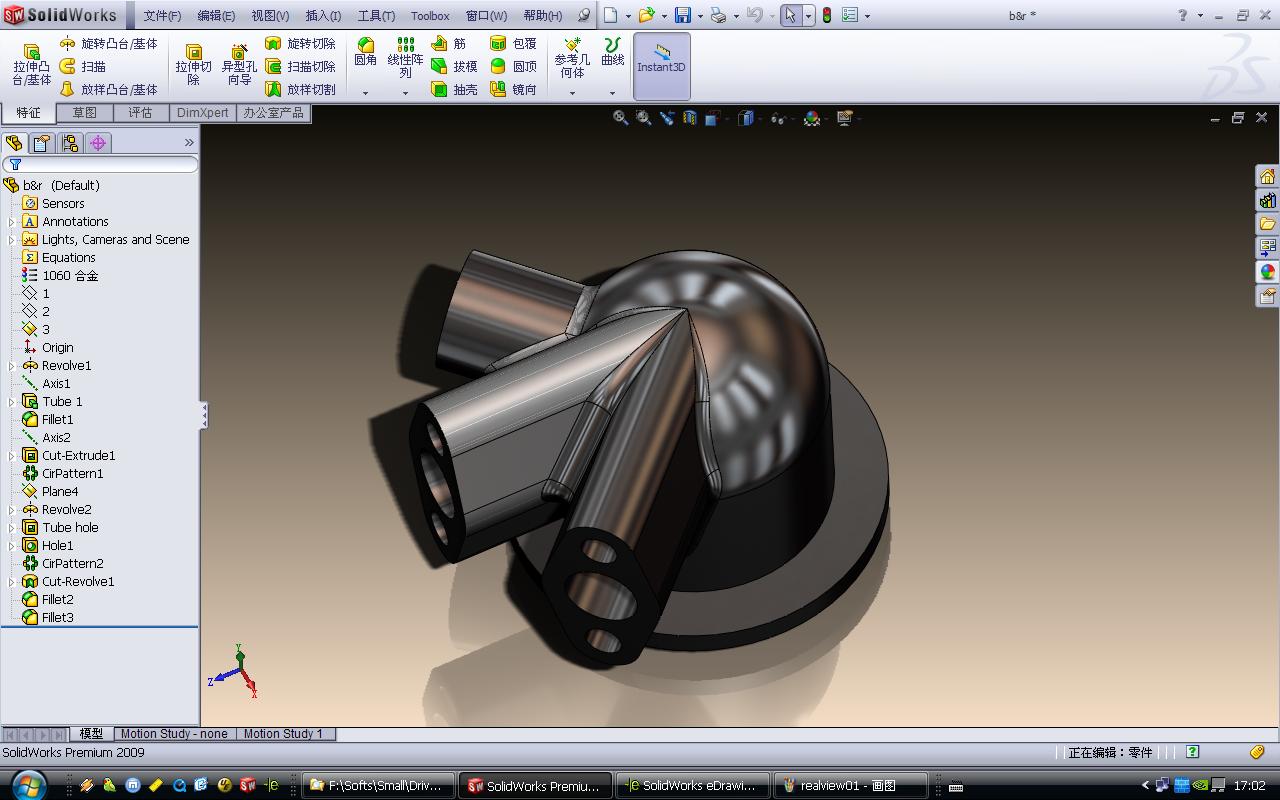This screenshot has width=1280, height=800.
Task: Click the New document icon
Action: coord(610,15)
